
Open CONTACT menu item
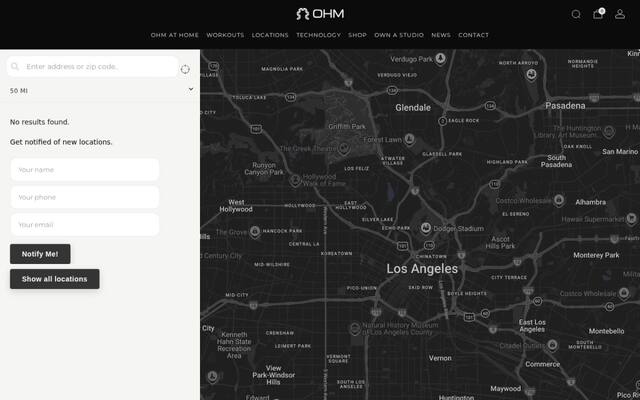[x=473, y=35]
